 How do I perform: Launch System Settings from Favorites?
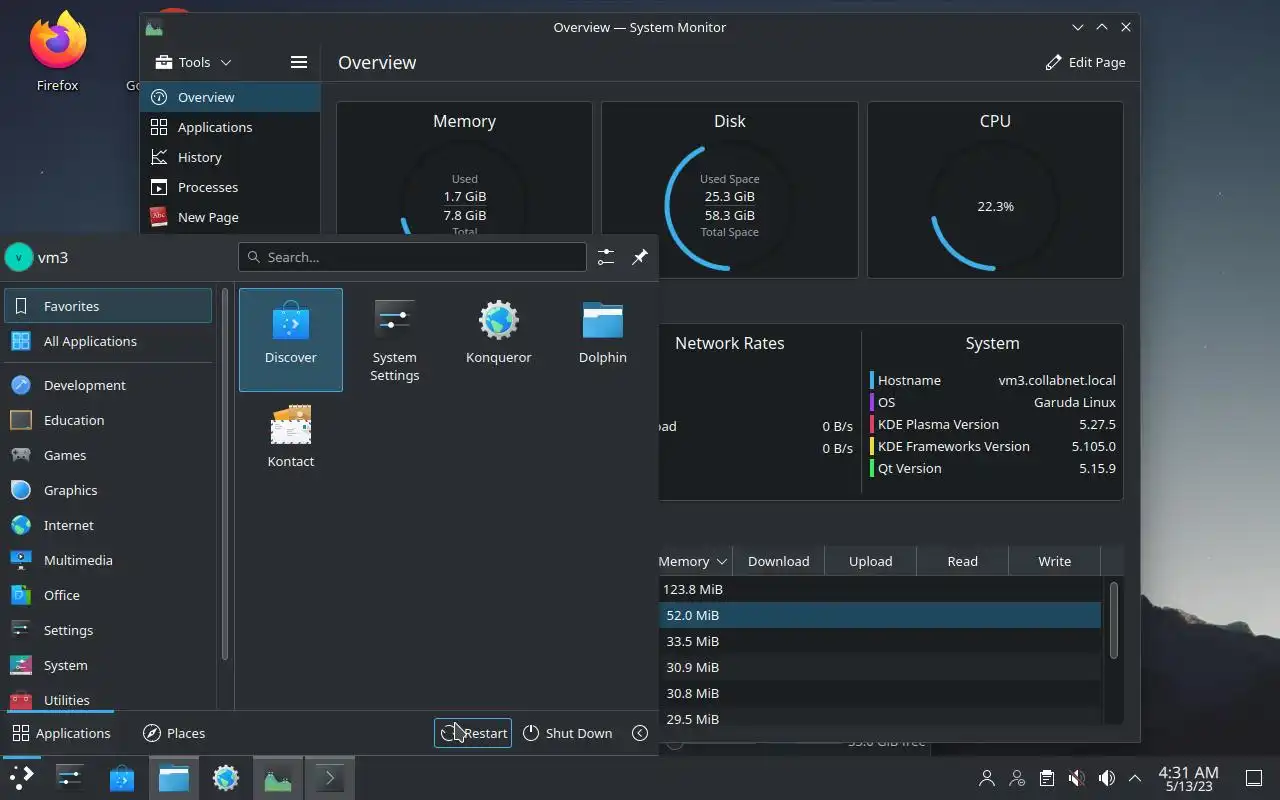tap(395, 339)
